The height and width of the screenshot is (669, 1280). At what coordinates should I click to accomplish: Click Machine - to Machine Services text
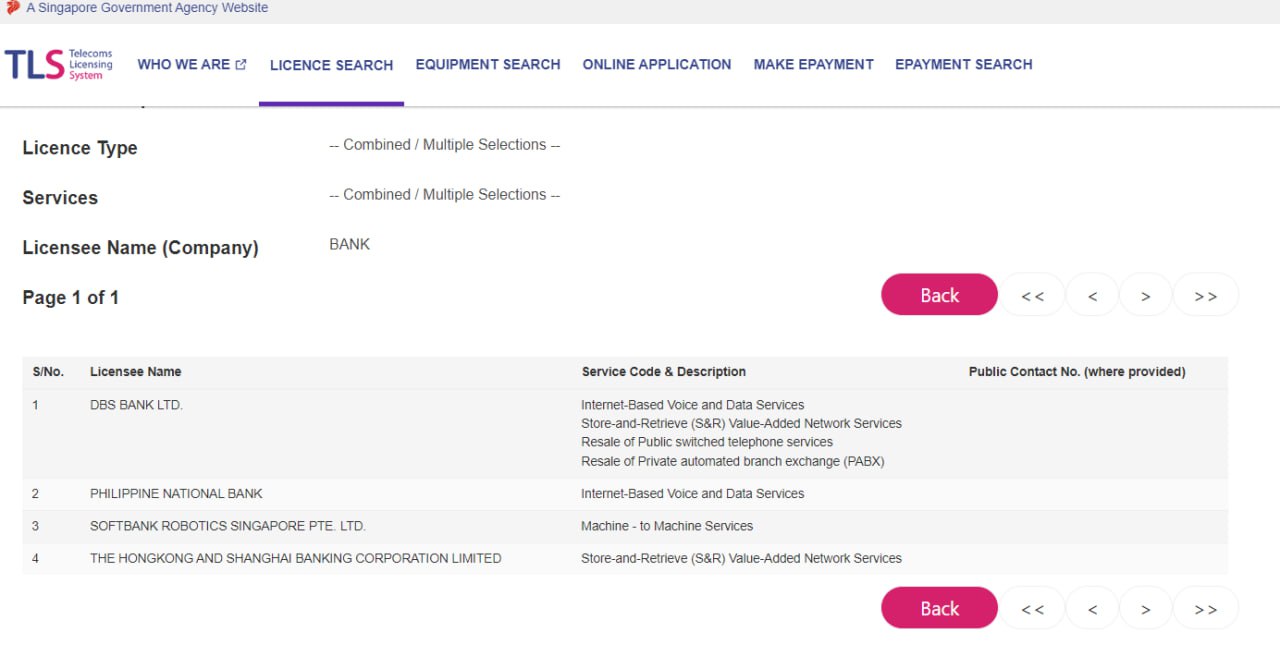[667, 526]
